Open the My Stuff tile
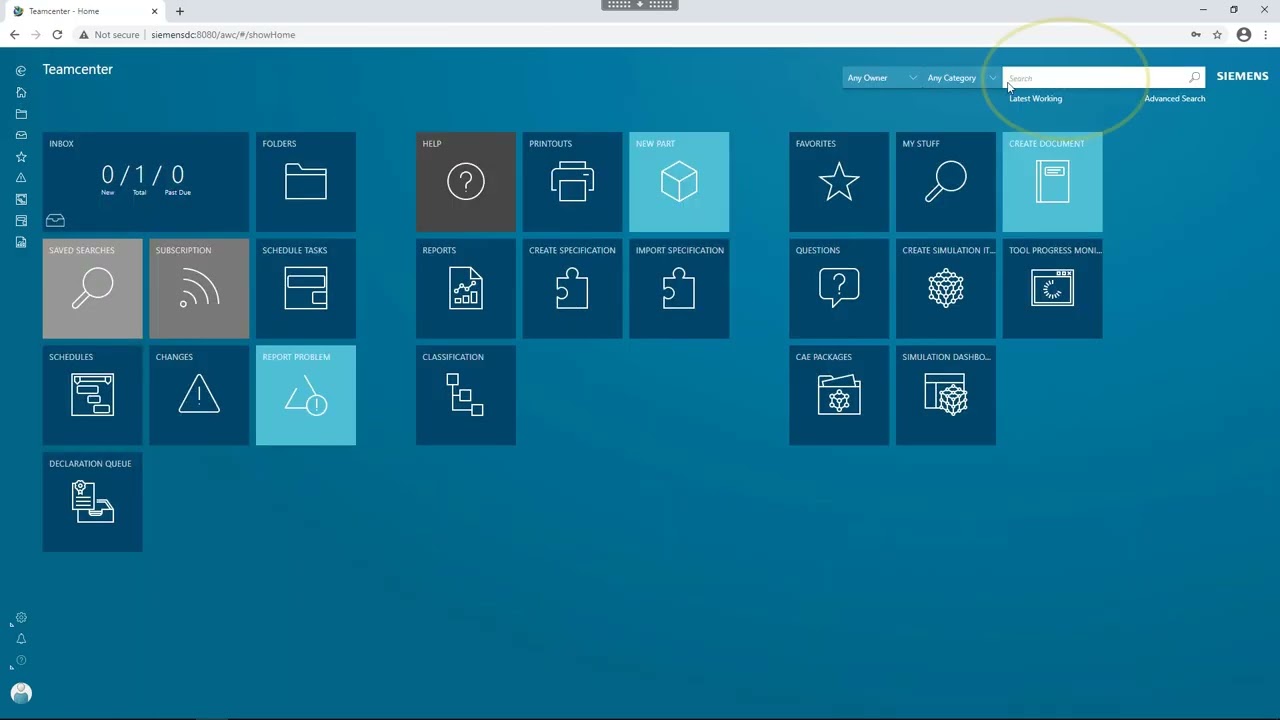Viewport: 1280px width, 720px height. 946,182
